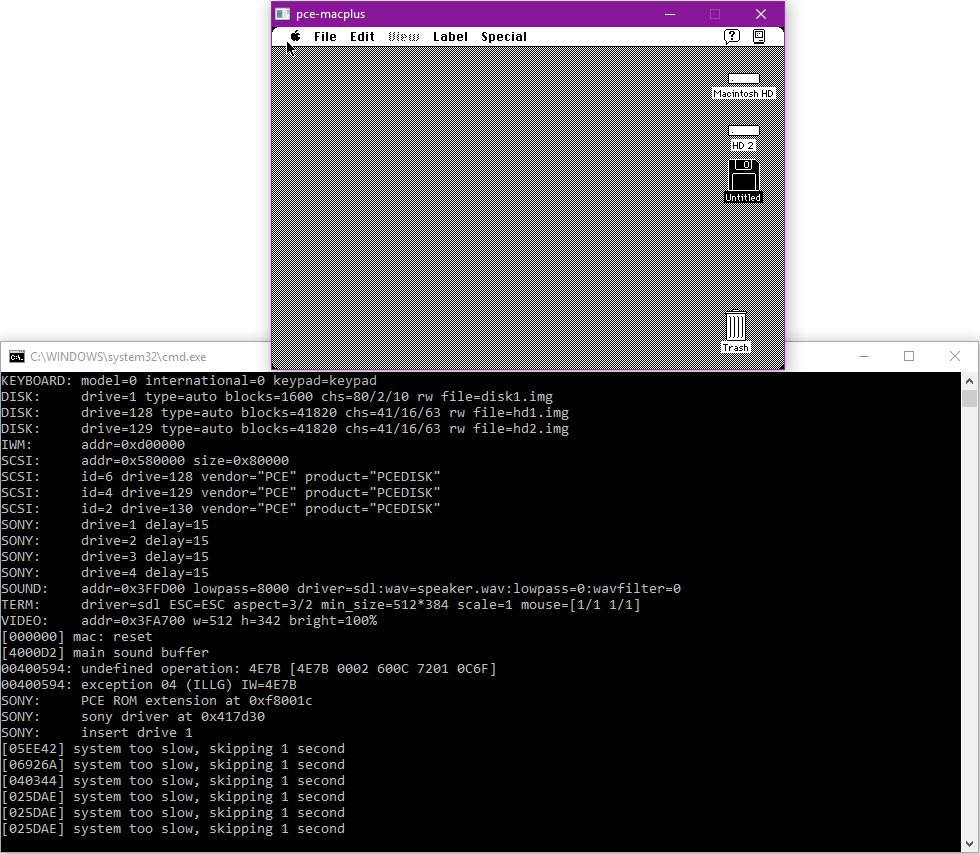Select the Untitled floppy disk icon
The image size is (980, 854).
point(744,175)
